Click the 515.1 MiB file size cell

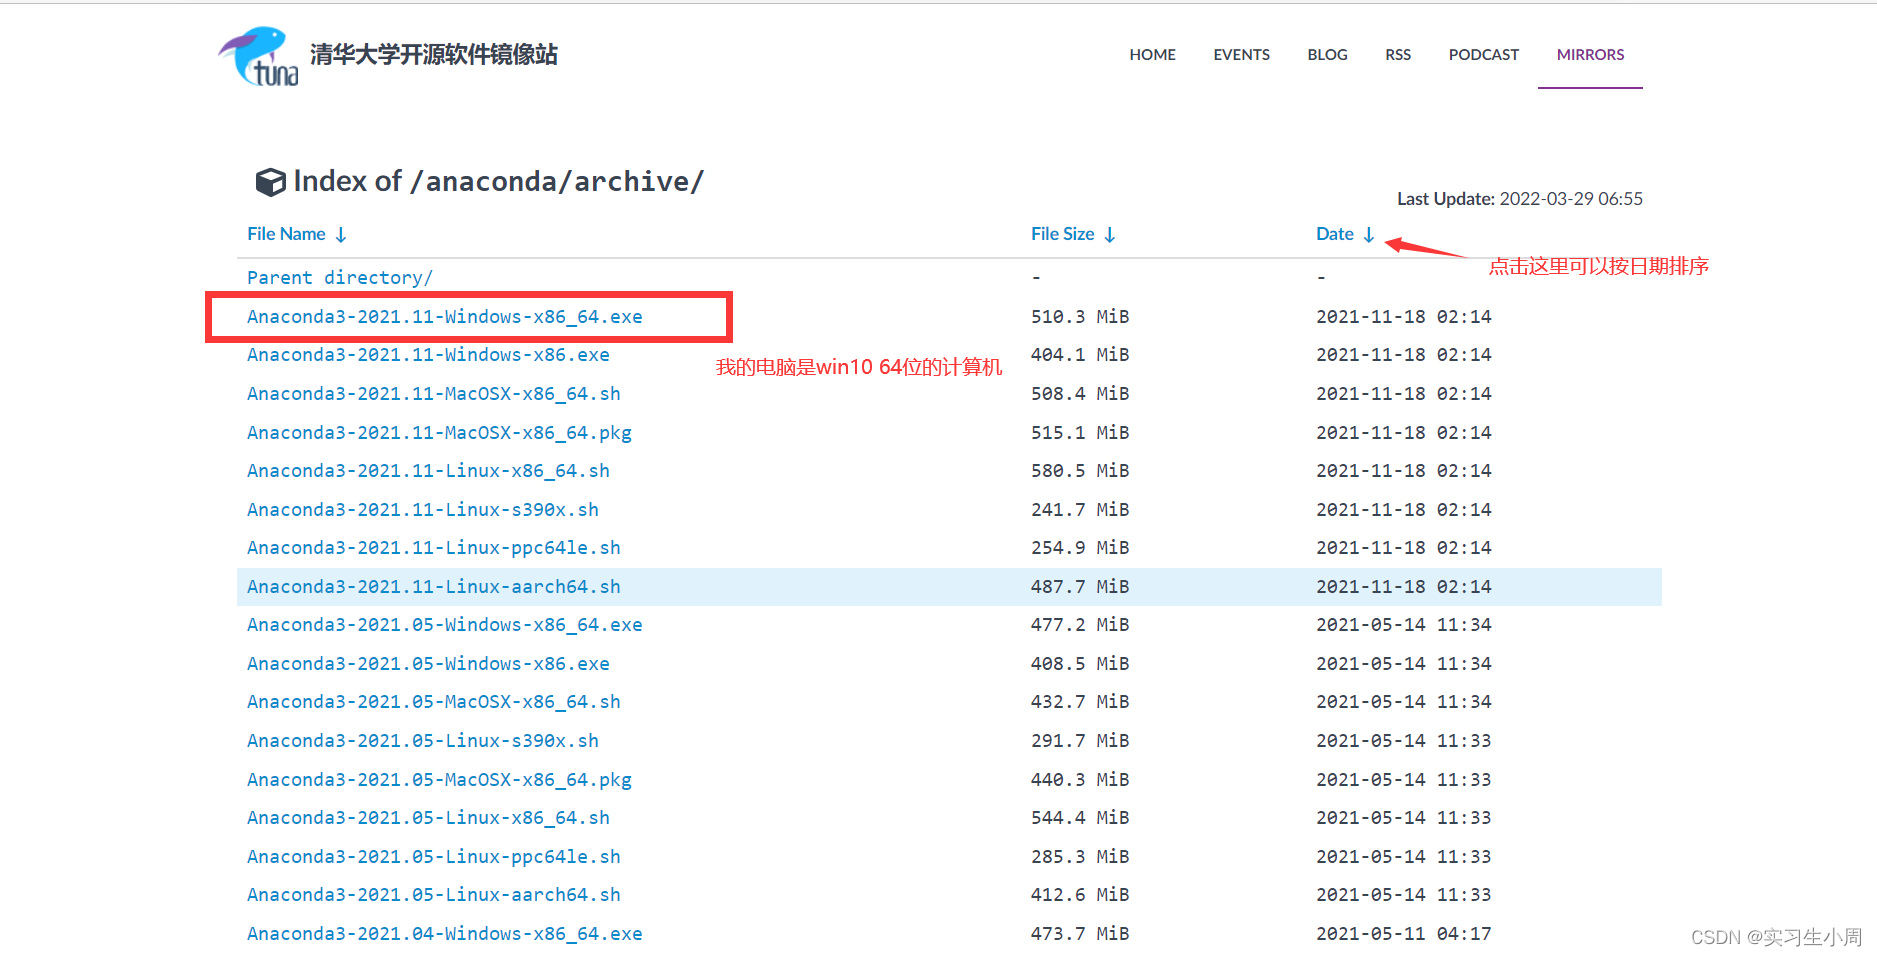click(x=1080, y=433)
